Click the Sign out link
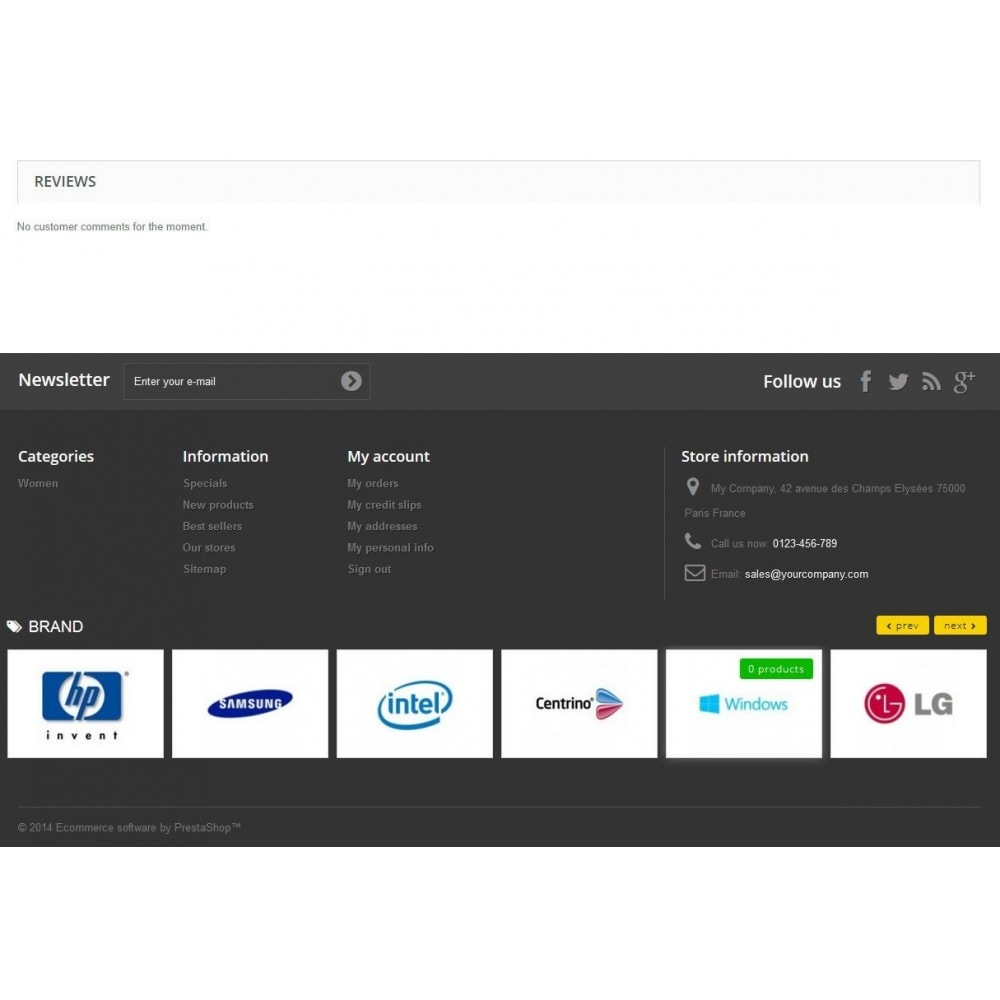Viewport: 1000px width, 1000px height. click(x=369, y=569)
